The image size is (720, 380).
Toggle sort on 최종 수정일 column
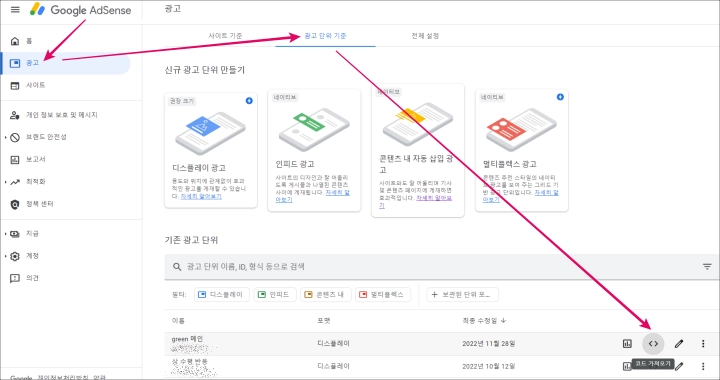point(484,321)
